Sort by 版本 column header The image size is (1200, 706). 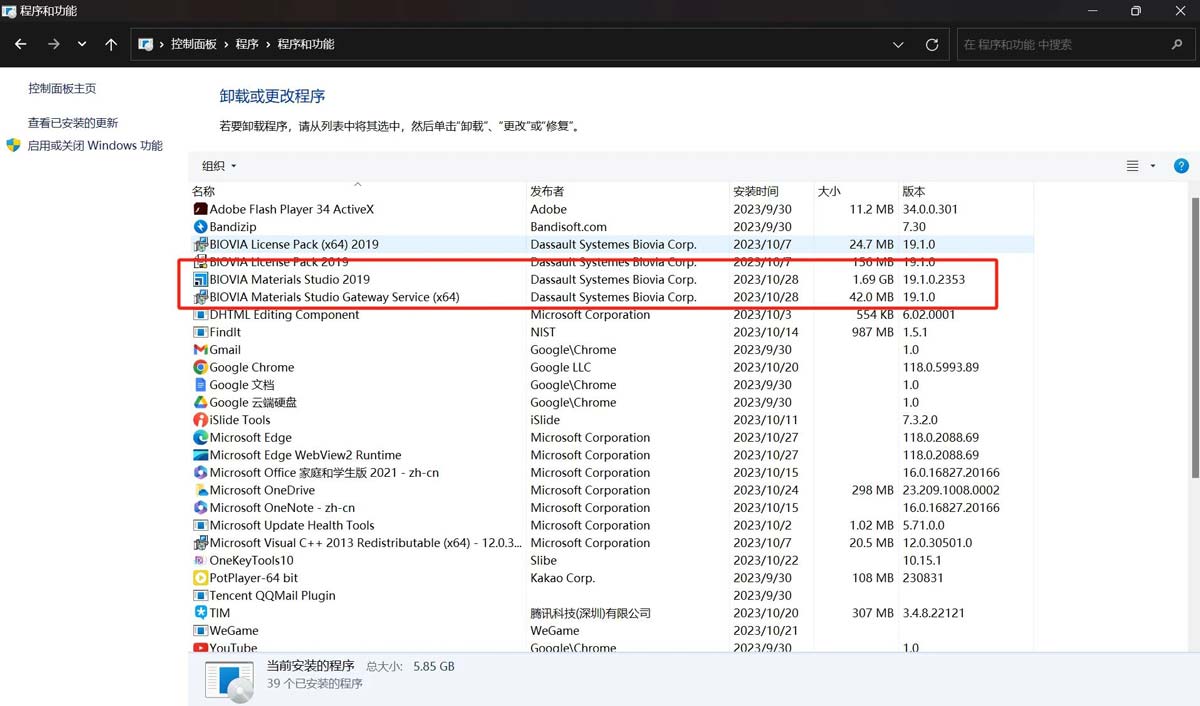pyautogui.click(x=965, y=191)
